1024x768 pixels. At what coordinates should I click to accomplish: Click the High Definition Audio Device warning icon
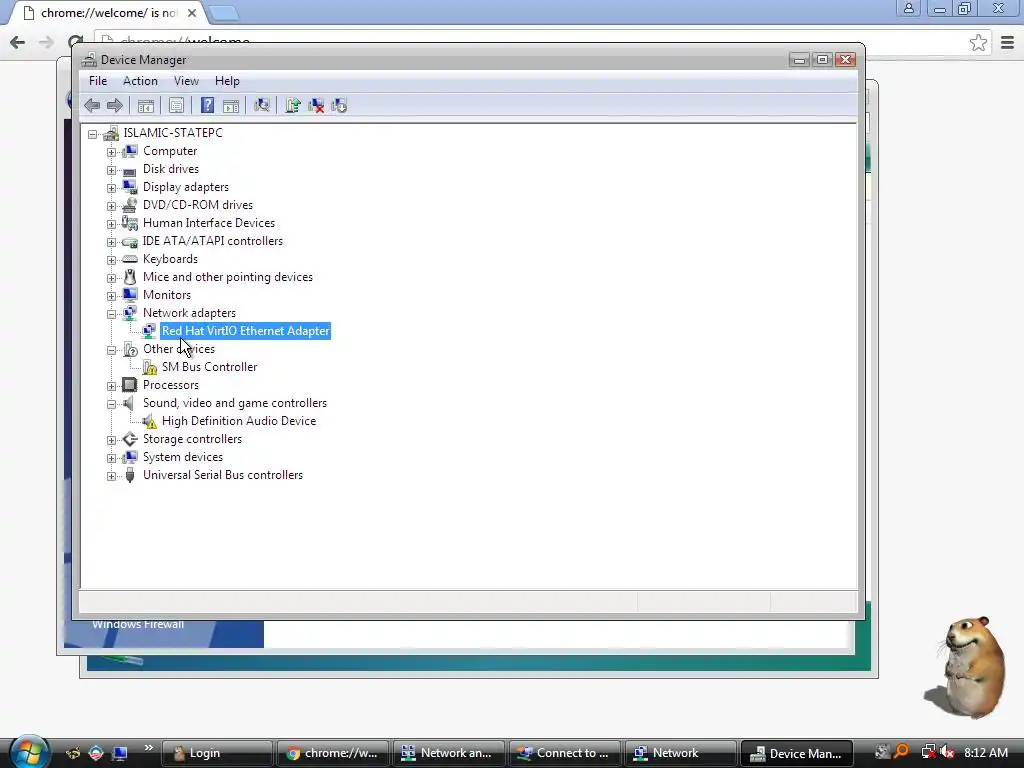150,421
